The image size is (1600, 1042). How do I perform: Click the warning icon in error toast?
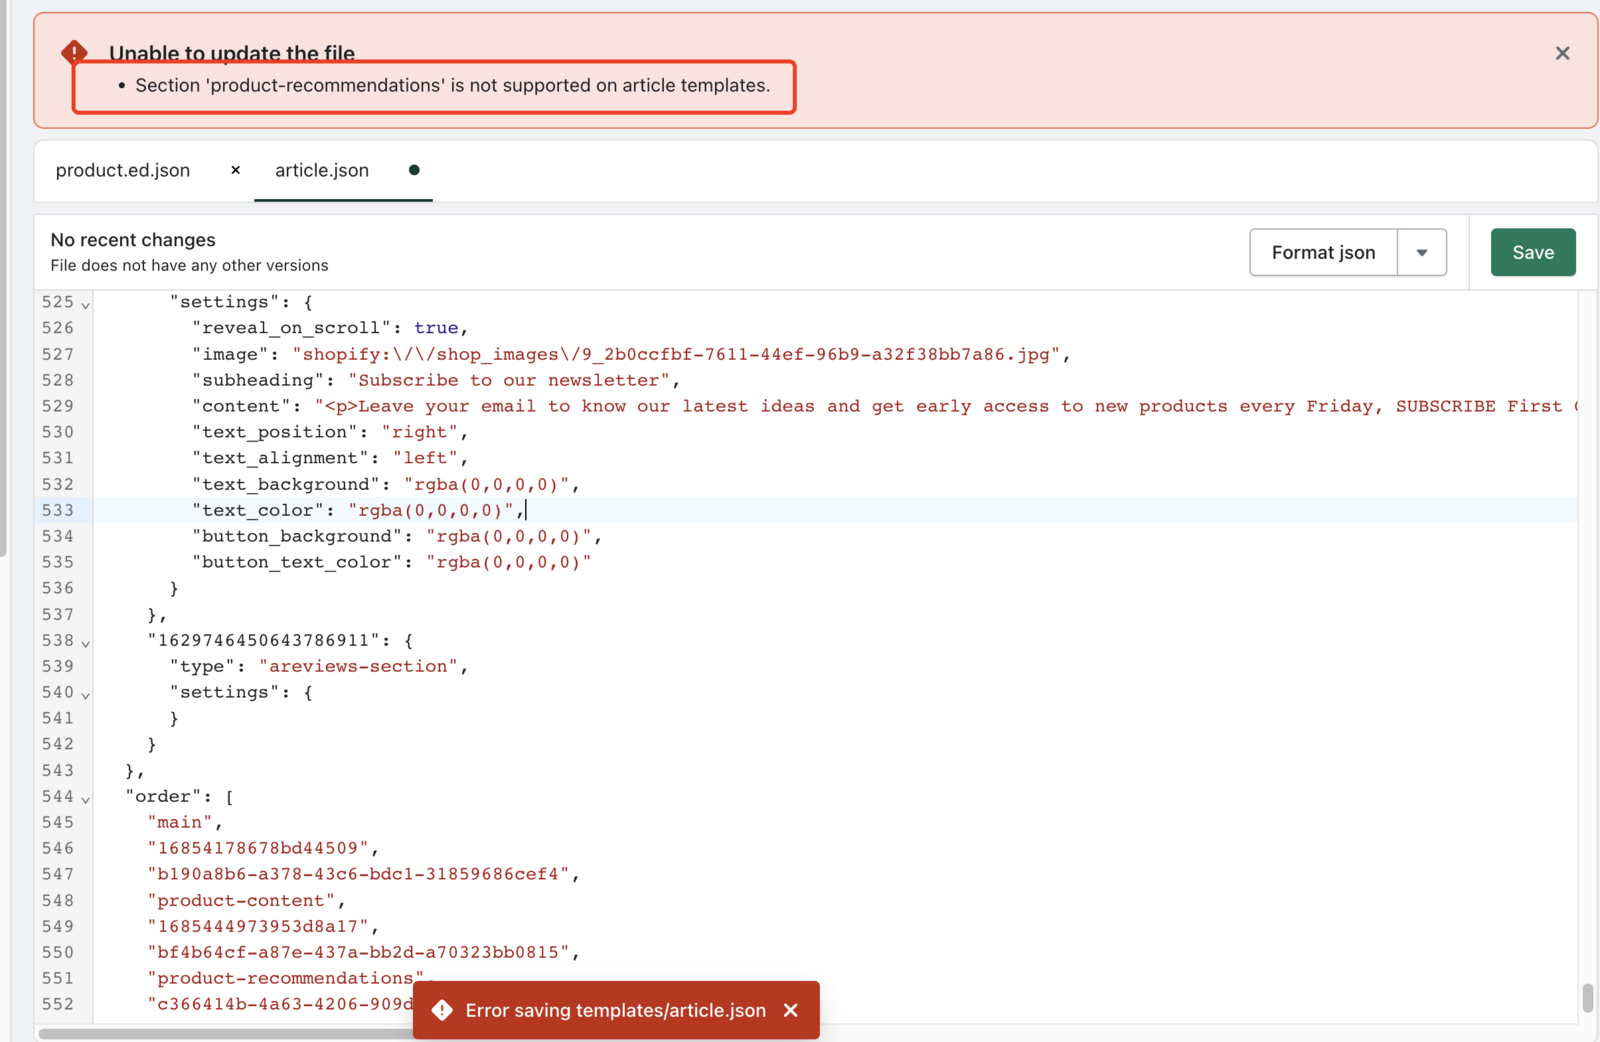[442, 1010]
